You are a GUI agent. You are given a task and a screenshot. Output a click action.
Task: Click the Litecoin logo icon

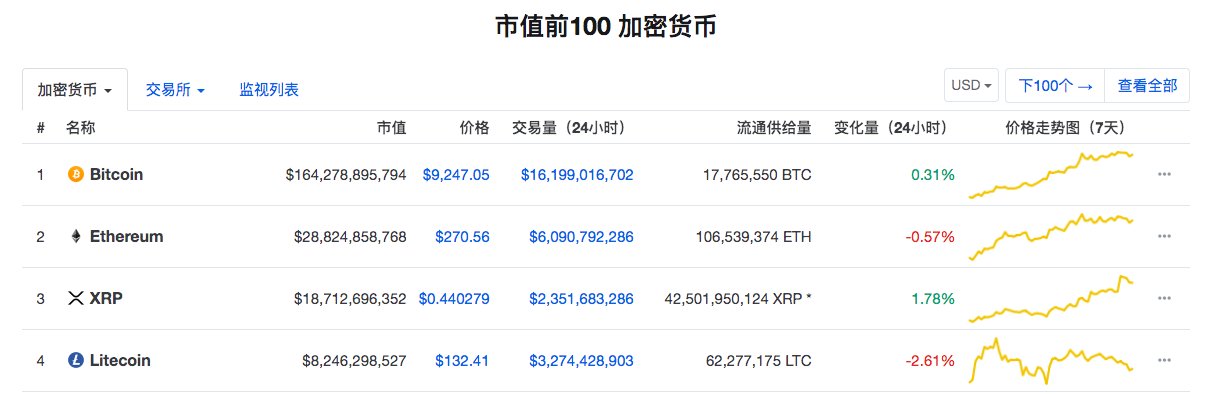click(75, 361)
